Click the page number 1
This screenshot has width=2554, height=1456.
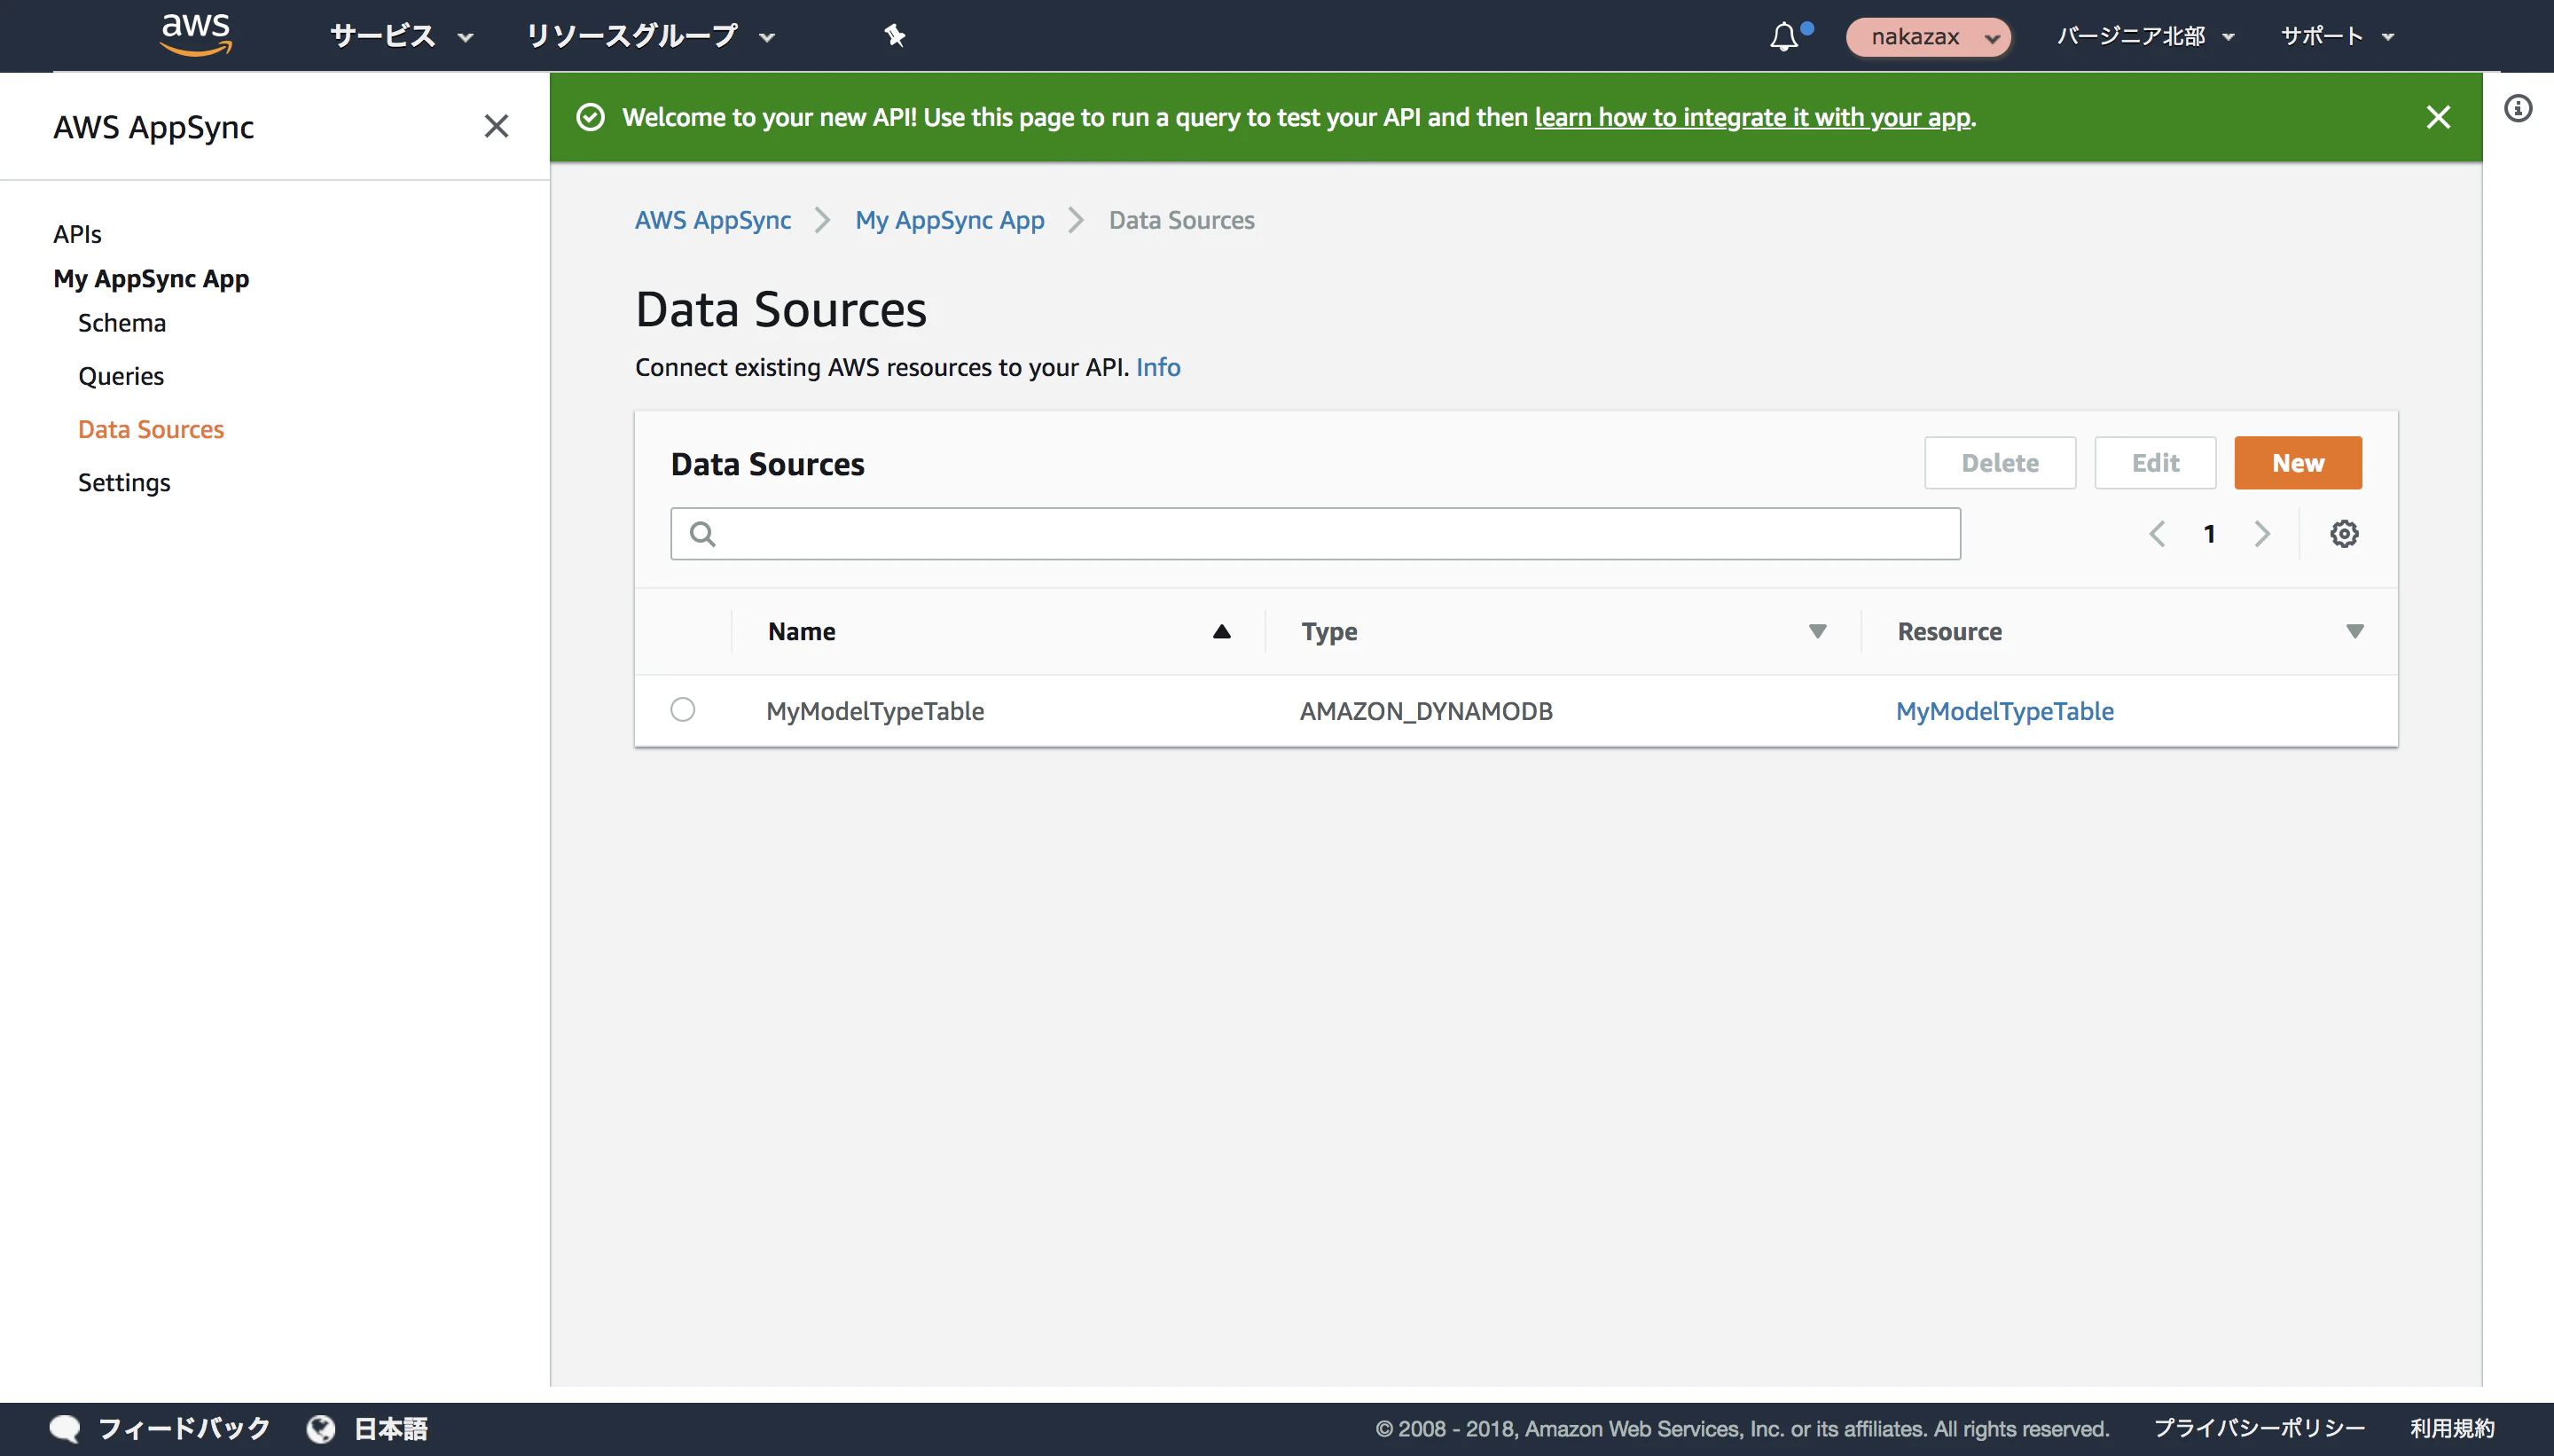click(2209, 534)
